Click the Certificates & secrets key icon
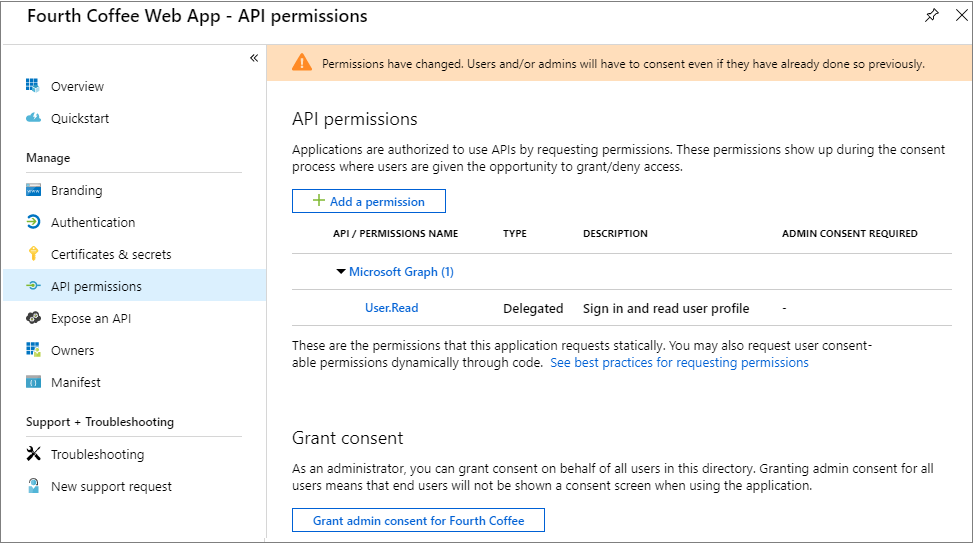Screen dimensions: 973x543 (x=33, y=253)
